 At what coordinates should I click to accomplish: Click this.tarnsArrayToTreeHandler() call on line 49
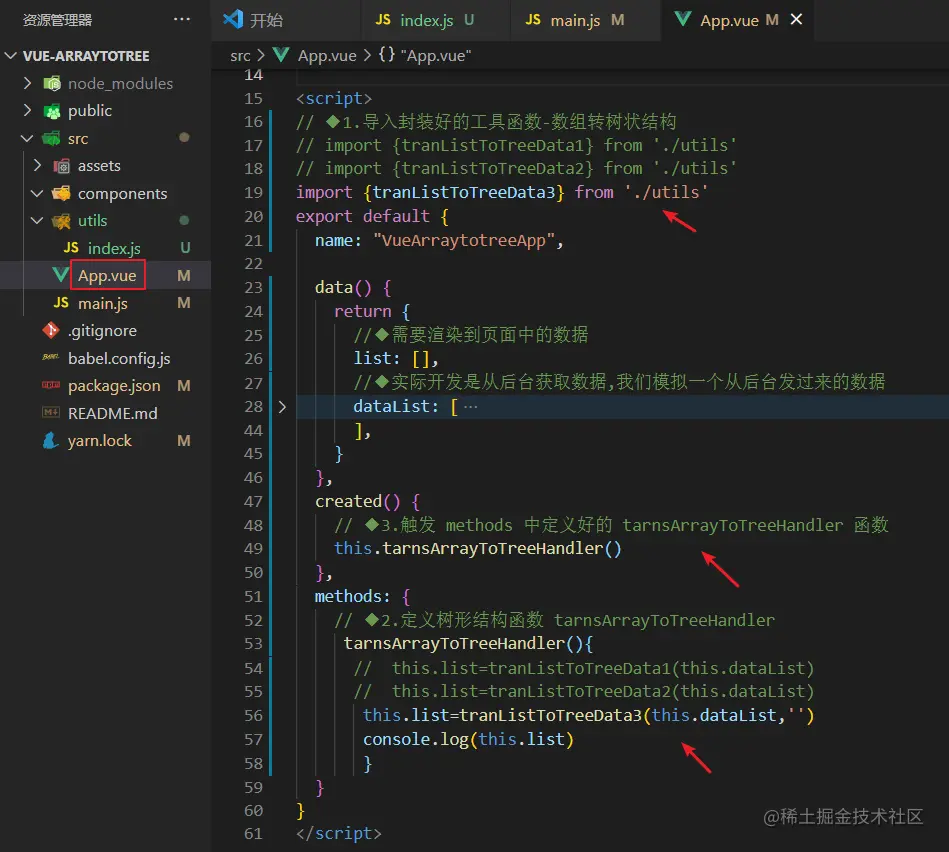coord(478,548)
